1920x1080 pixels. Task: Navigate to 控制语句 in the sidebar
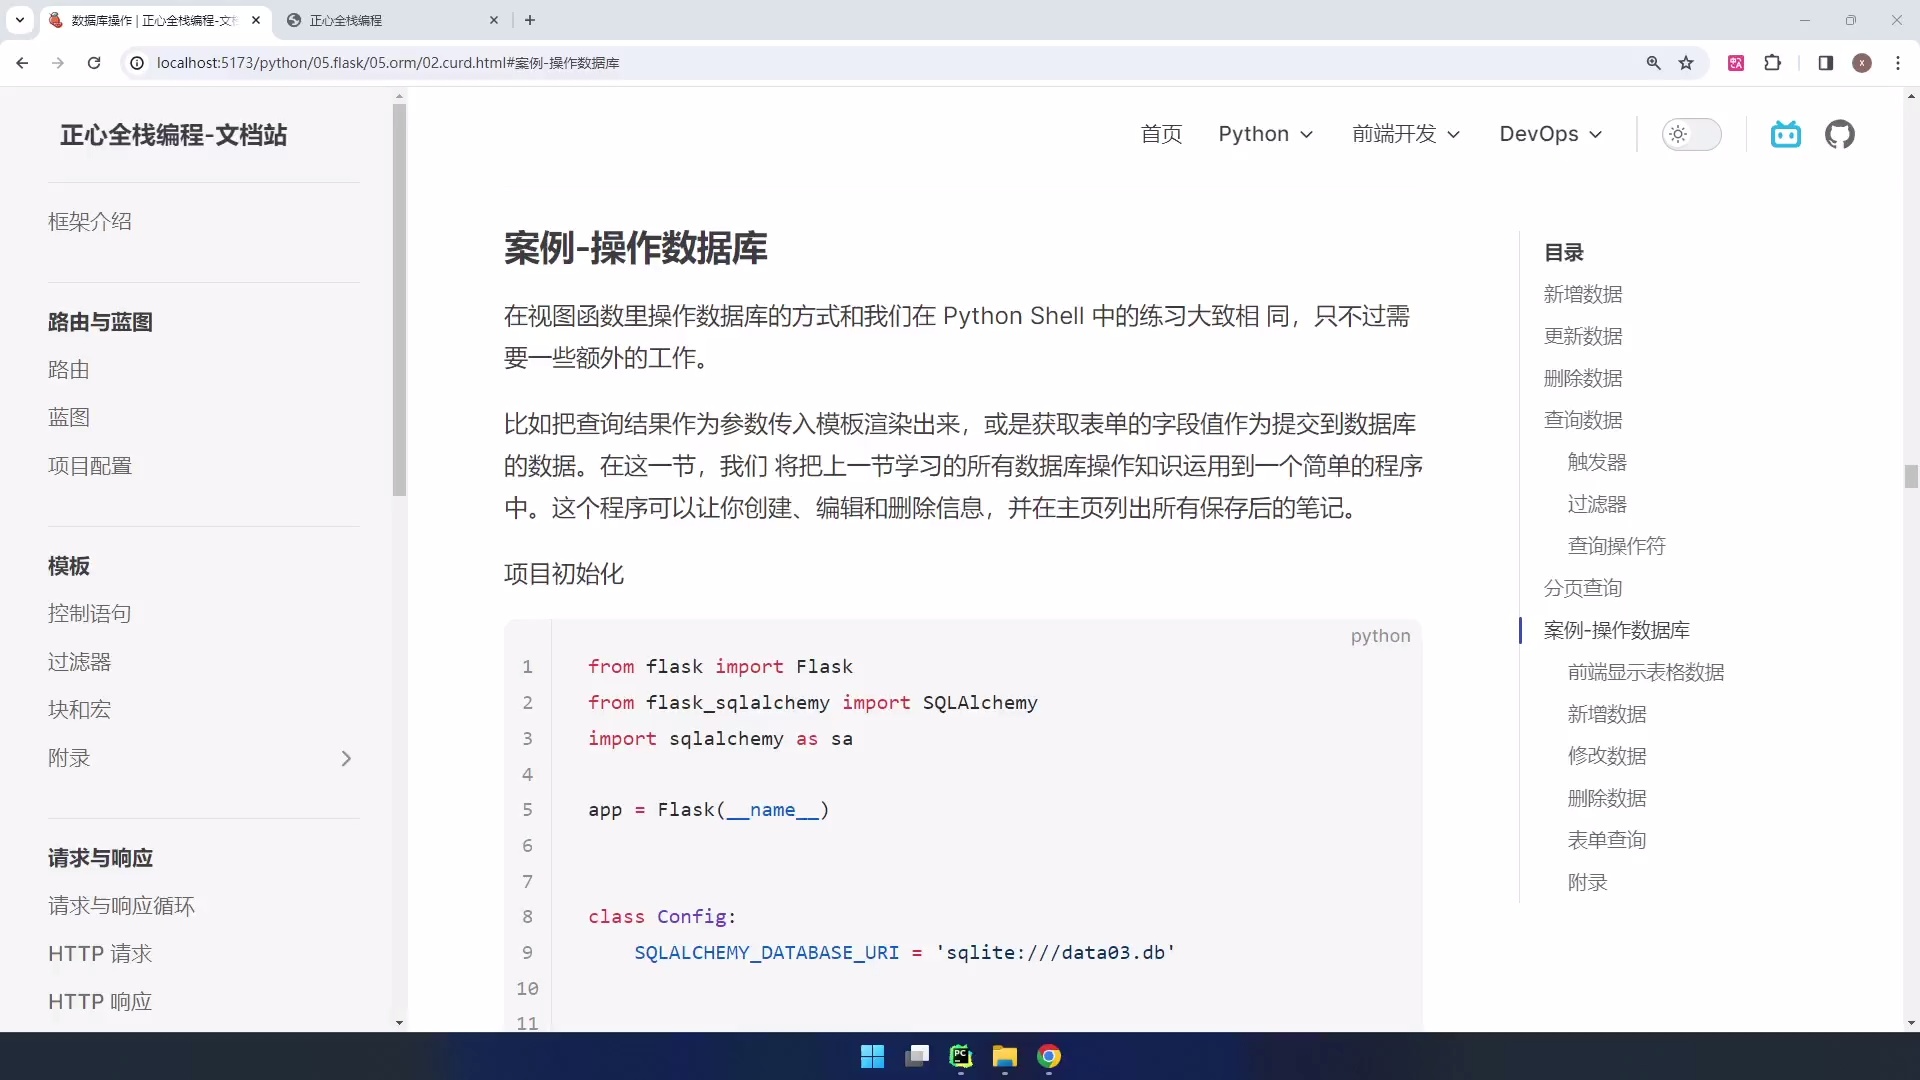(x=89, y=613)
